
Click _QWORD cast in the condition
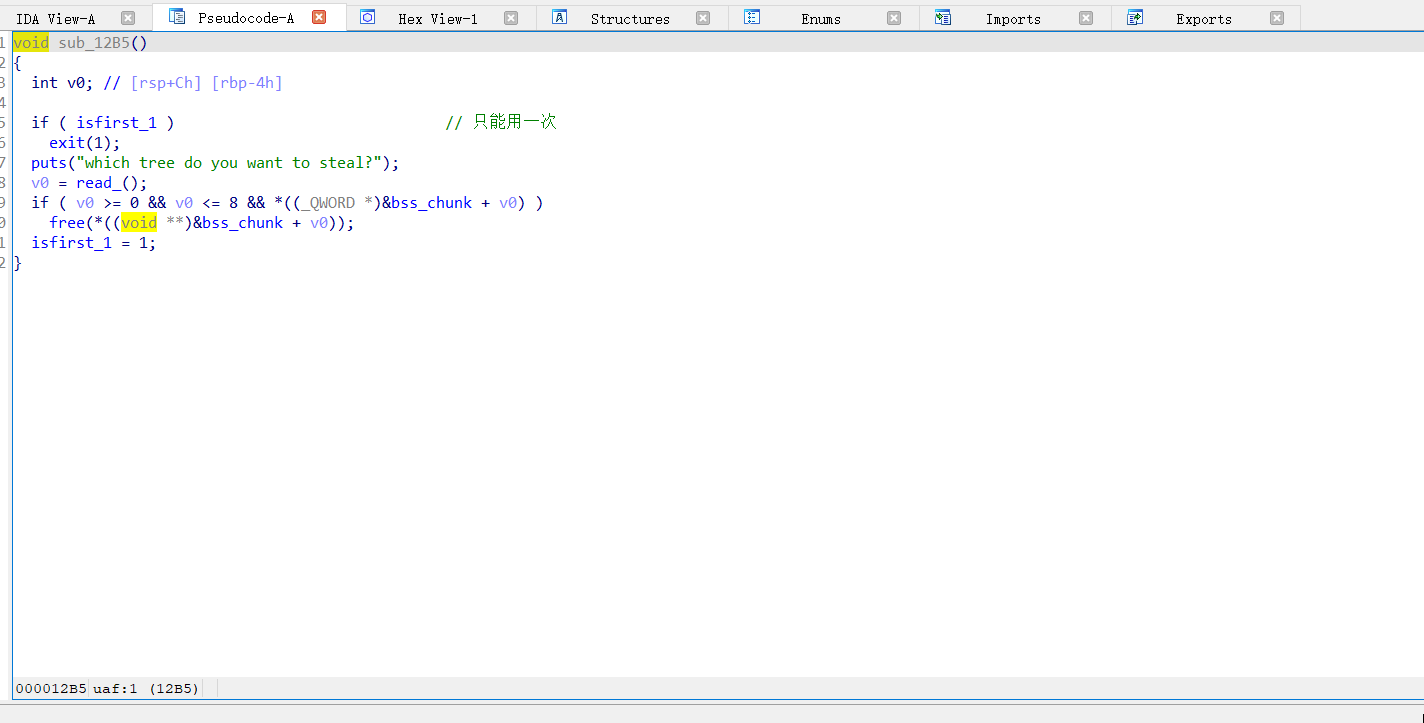click(328, 203)
